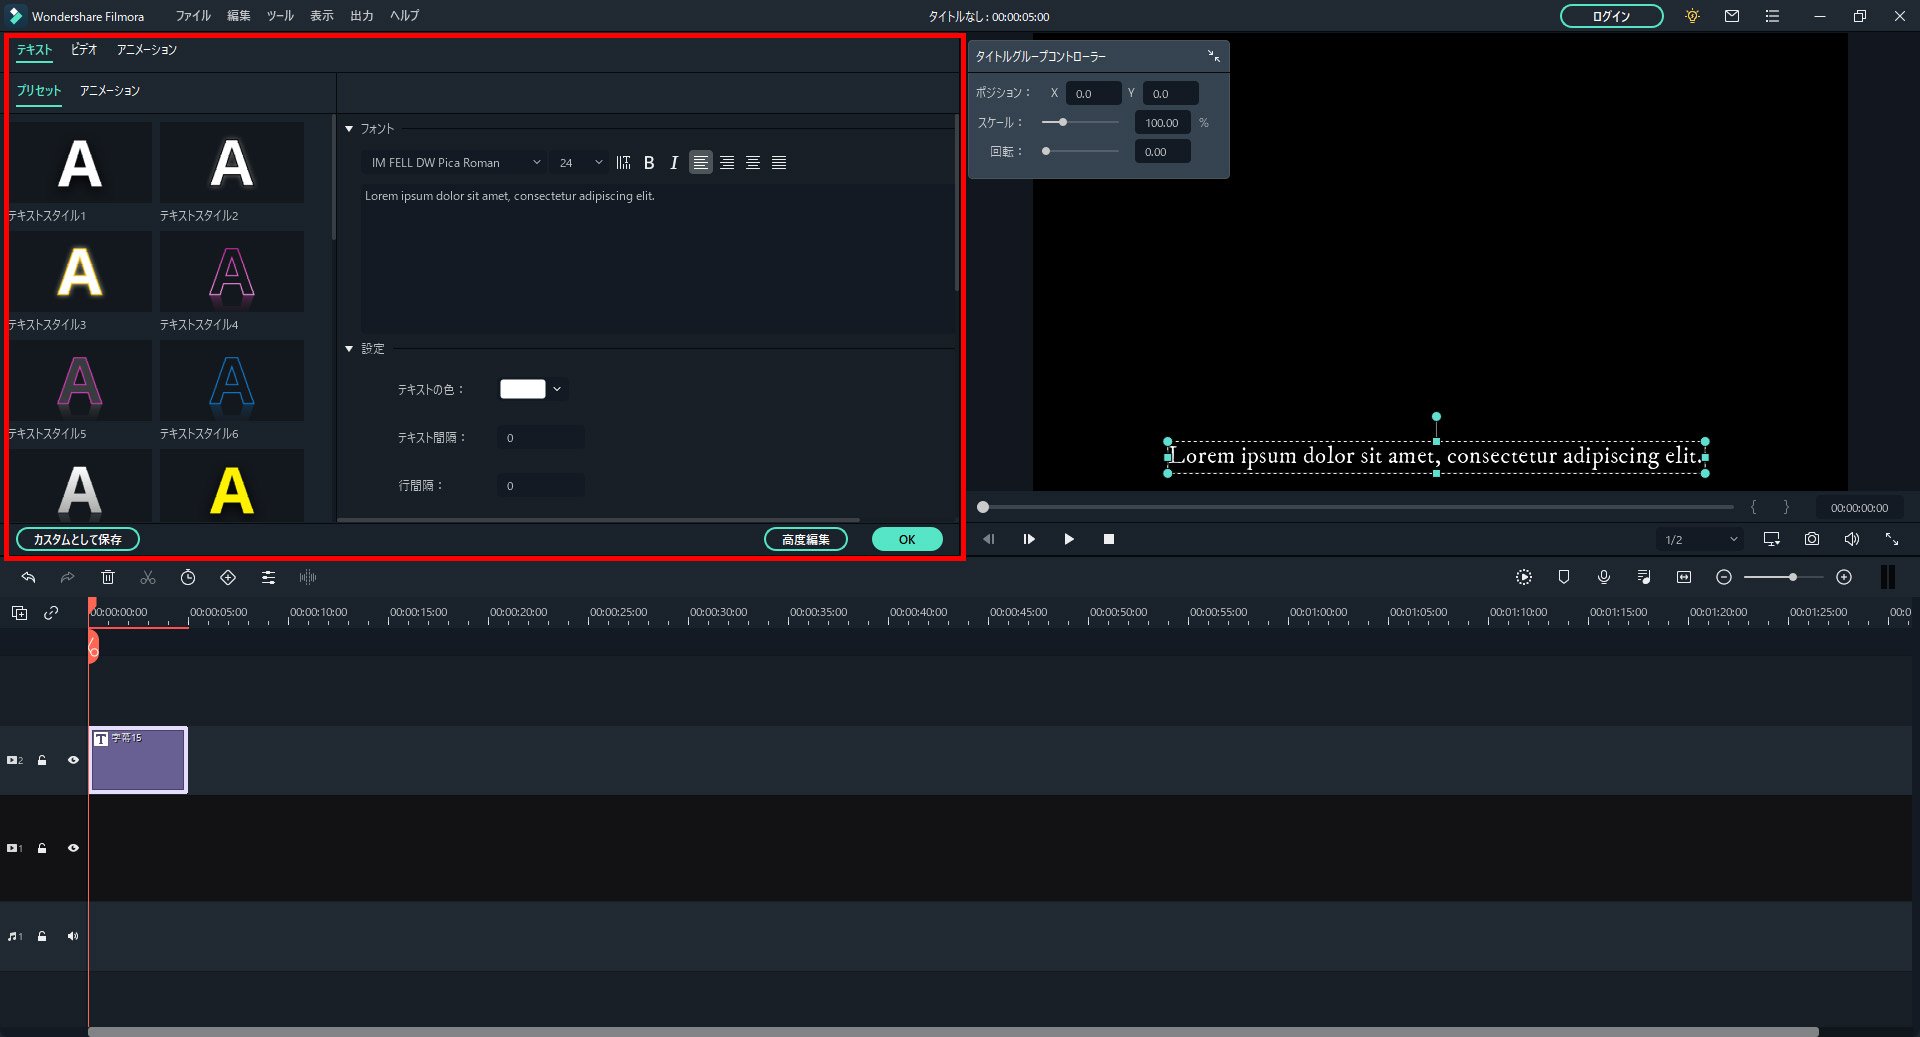Stop playback with the stop button
The width and height of the screenshot is (1920, 1037).
click(x=1108, y=539)
